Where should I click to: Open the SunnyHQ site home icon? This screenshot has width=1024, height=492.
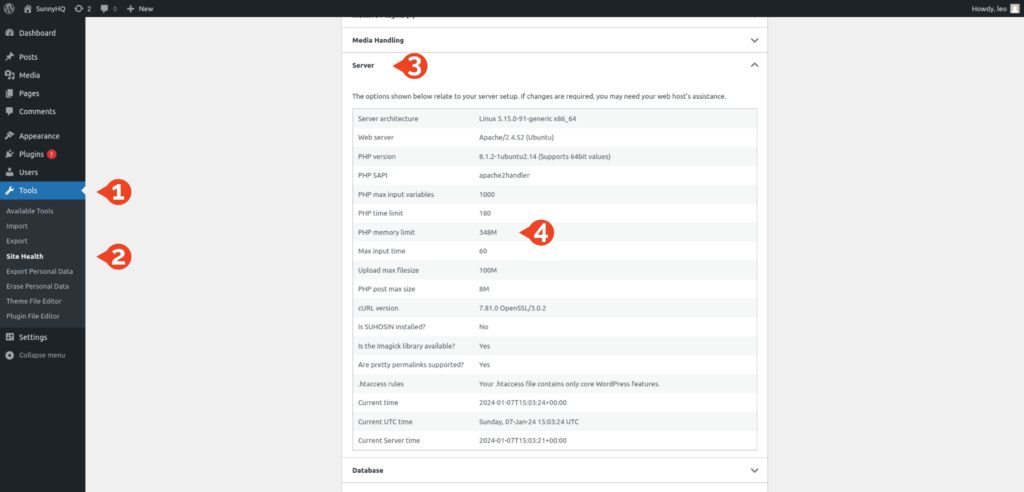27,8
